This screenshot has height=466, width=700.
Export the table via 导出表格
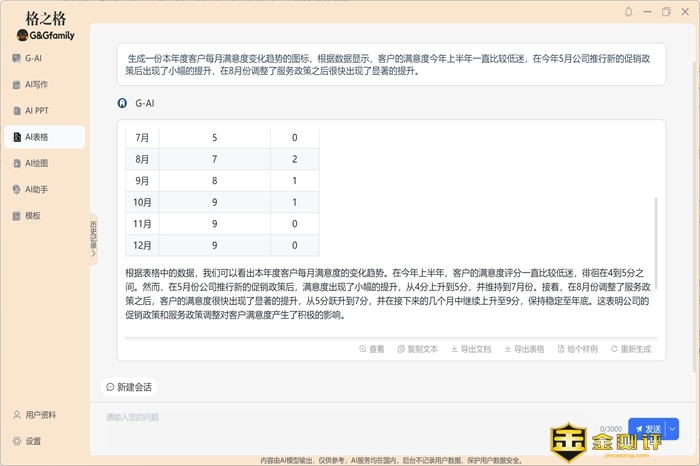[525, 349]
